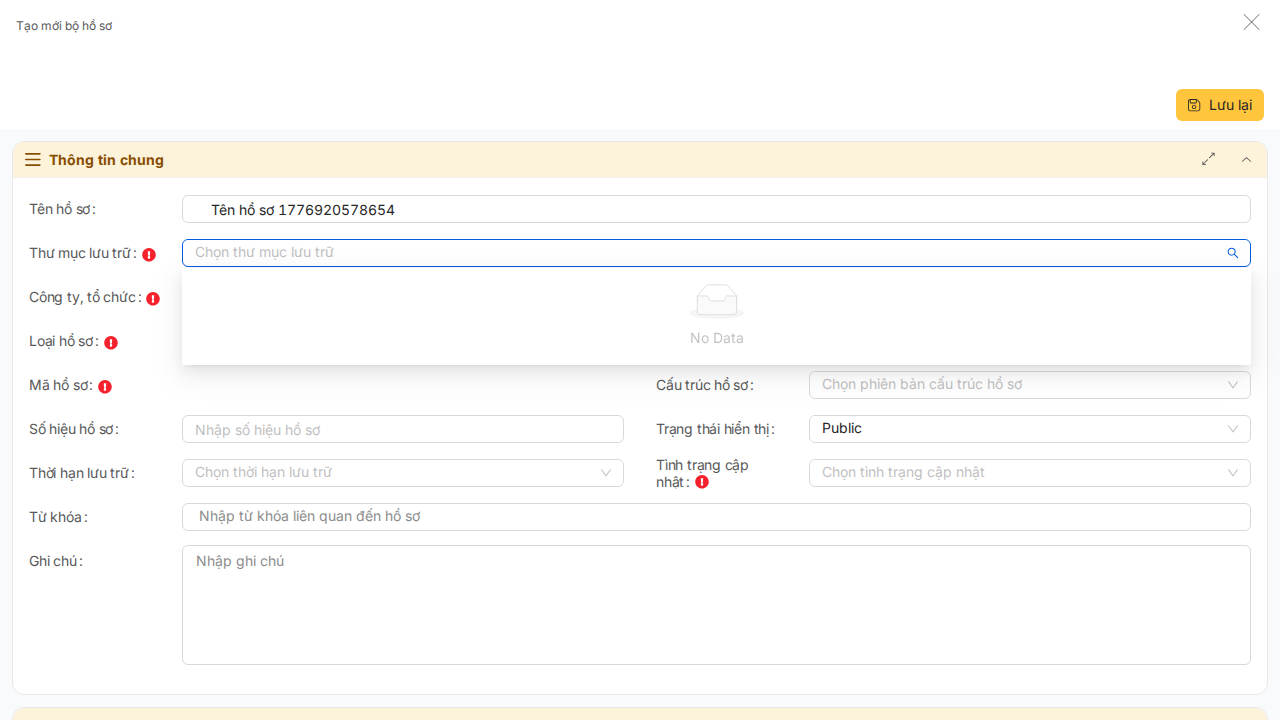The width and height of the screenshot is (1280, 720).
Task: Close the Tạo mới bộ hồ sơ dialog
Action: [1251, 22]
